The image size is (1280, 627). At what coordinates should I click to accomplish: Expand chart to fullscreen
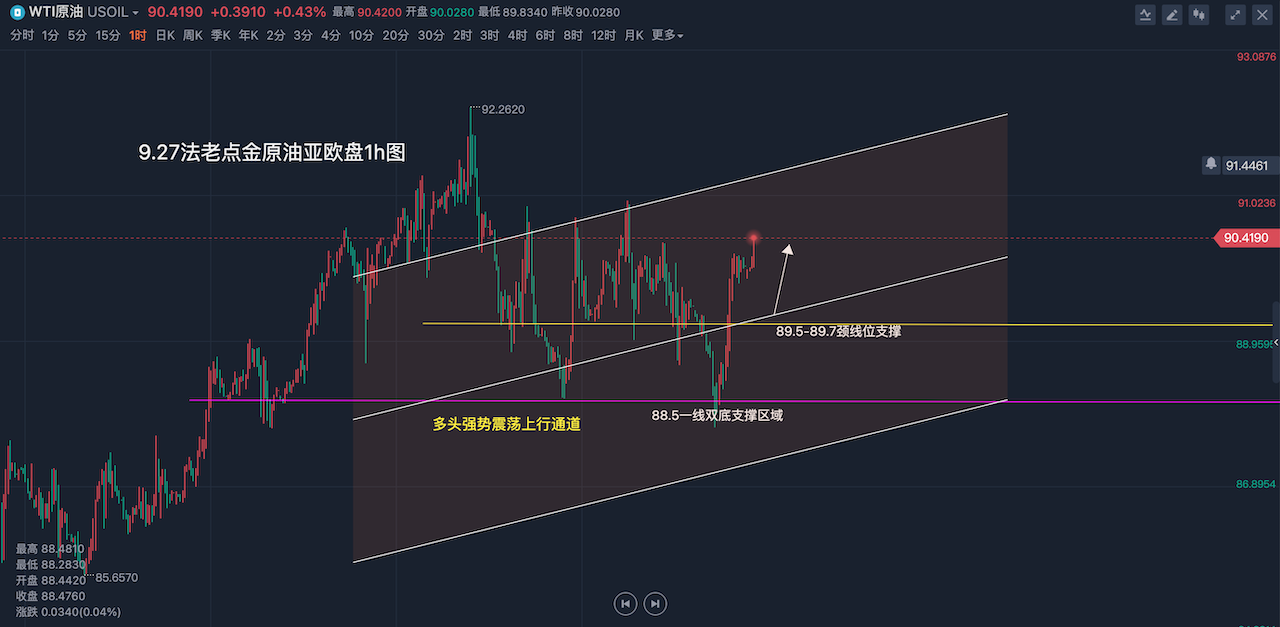(x=1235, y=14)
